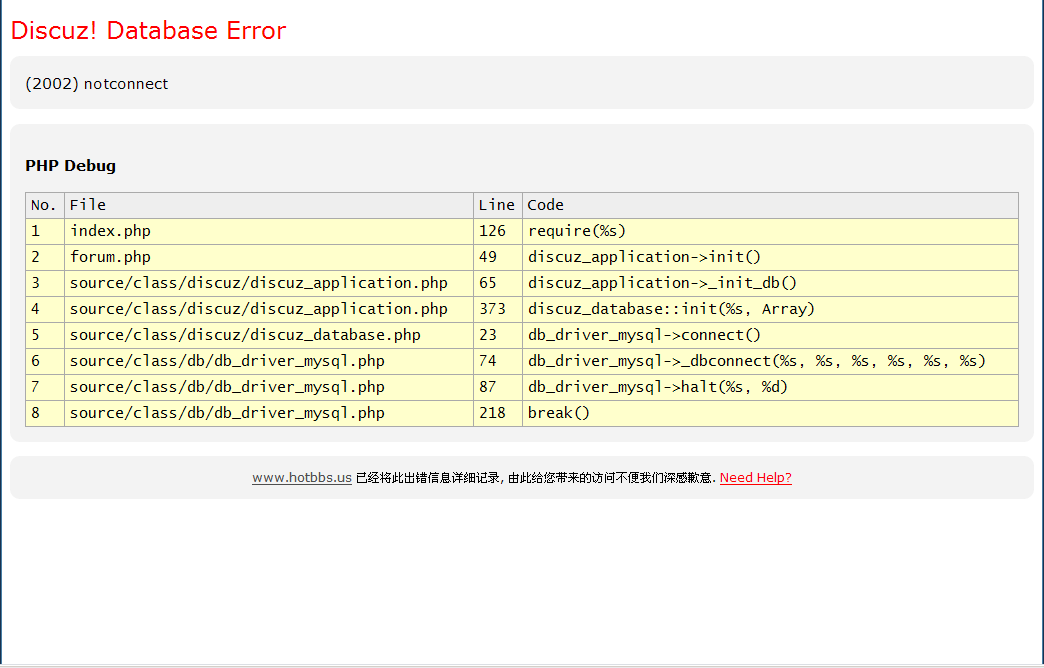Click the Need Help? link
Image resolution: width=1044 pixels, height=668 pixels.
756,478
